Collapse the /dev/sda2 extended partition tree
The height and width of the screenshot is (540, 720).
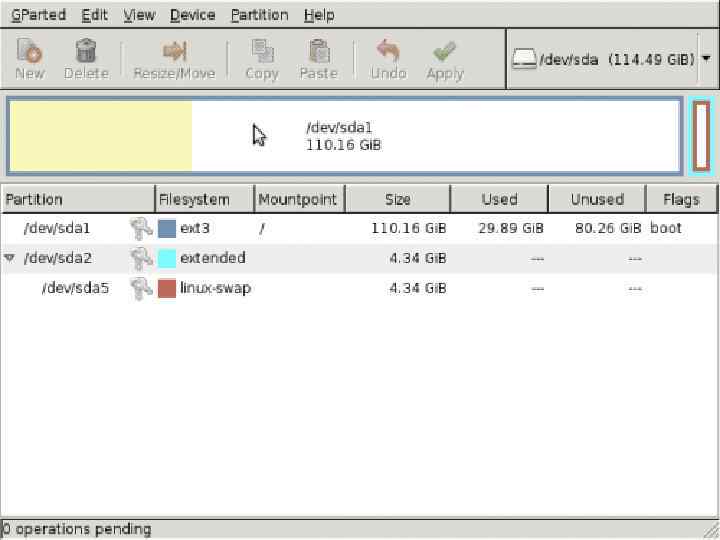(10, 258)
